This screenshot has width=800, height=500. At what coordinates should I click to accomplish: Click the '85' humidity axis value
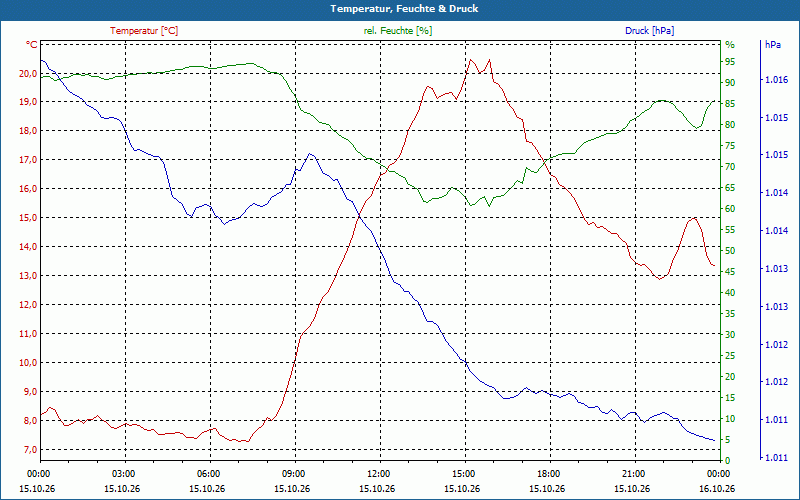(x=730, y=104)
